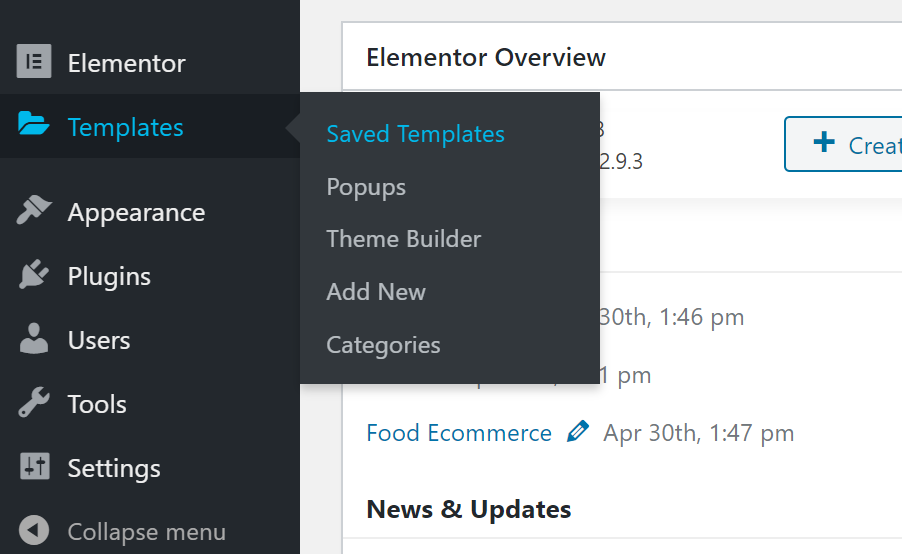The height and width of the screenshot is (554, 902).
Task: Open Theme Builder submenu entry
Action: pos(403,239)
